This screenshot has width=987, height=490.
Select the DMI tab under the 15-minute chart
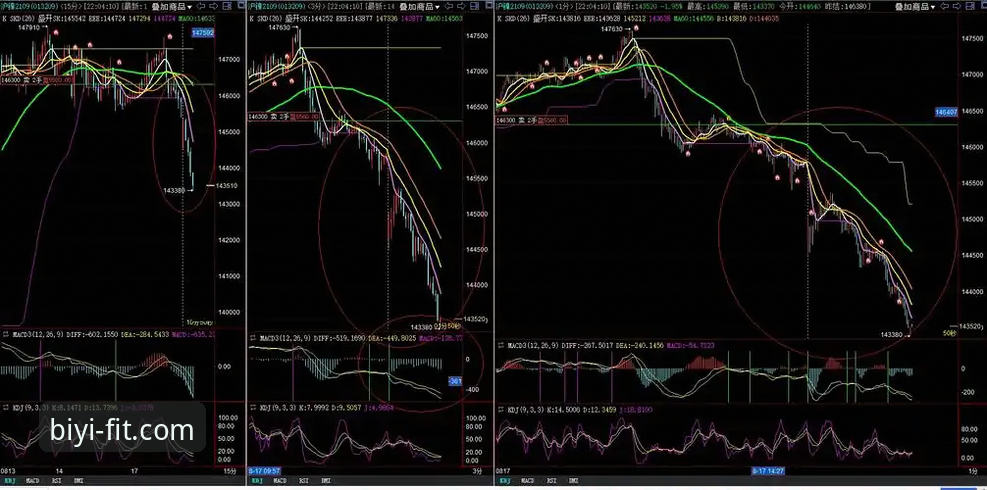click(79, 481)
